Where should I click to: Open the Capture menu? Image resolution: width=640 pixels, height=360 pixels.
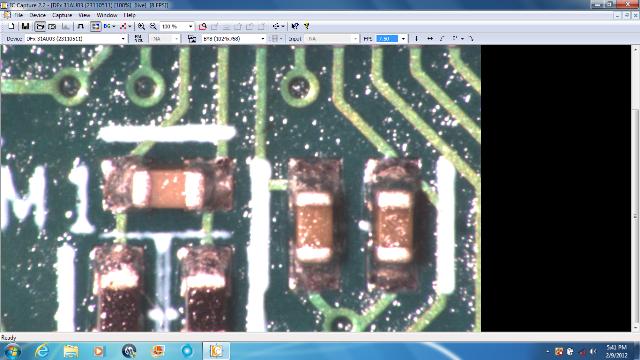click(62, 15)
